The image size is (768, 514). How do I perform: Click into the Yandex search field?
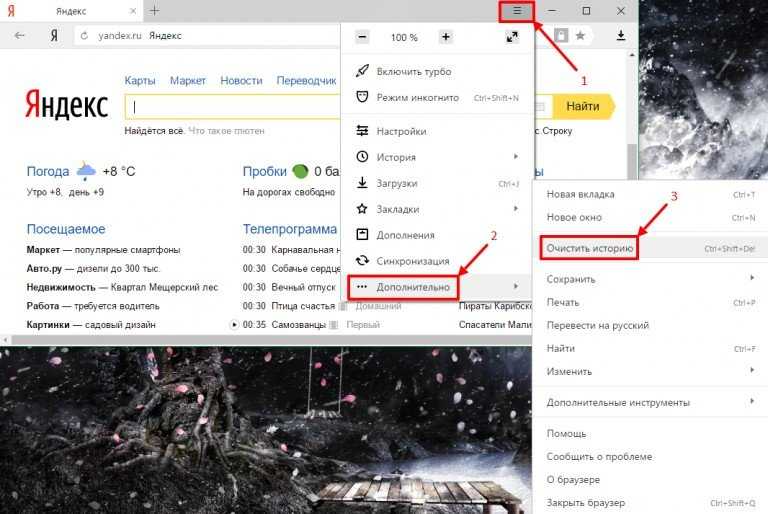point(233,107)
